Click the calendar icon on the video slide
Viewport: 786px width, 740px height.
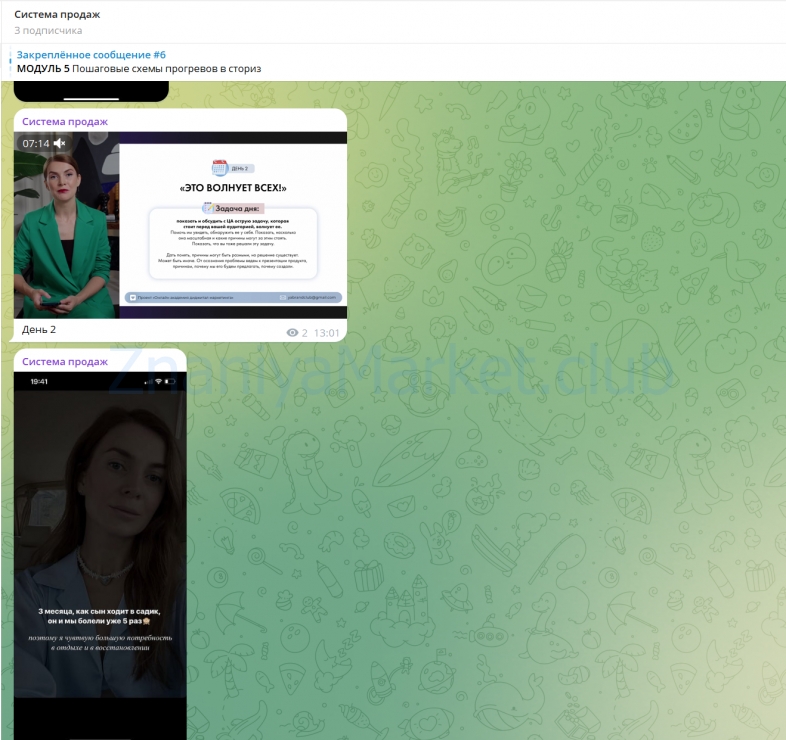[x=220, y=167]
